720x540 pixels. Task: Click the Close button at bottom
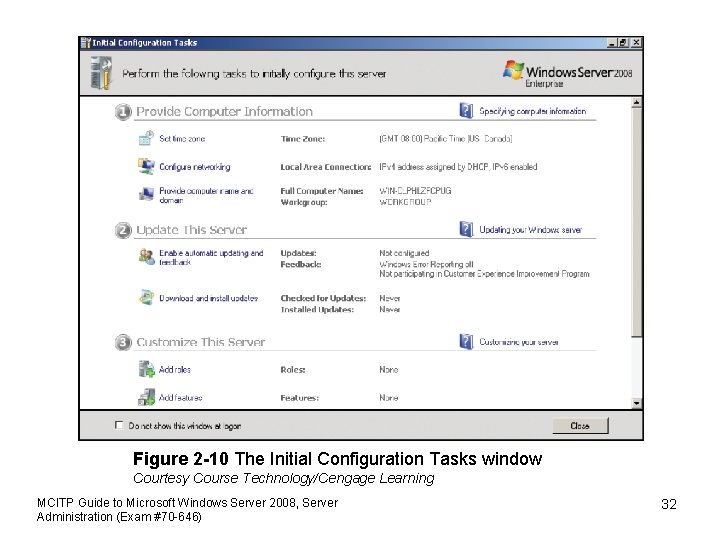(580, 426)
